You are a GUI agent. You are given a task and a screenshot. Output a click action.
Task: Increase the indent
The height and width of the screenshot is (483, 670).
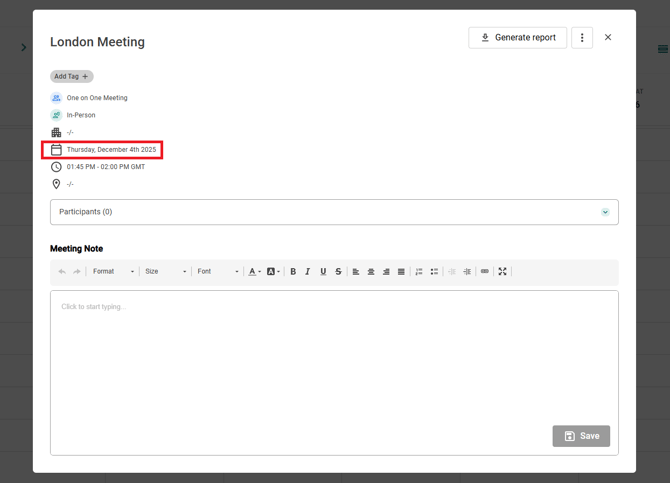click(x=467, y=271)
